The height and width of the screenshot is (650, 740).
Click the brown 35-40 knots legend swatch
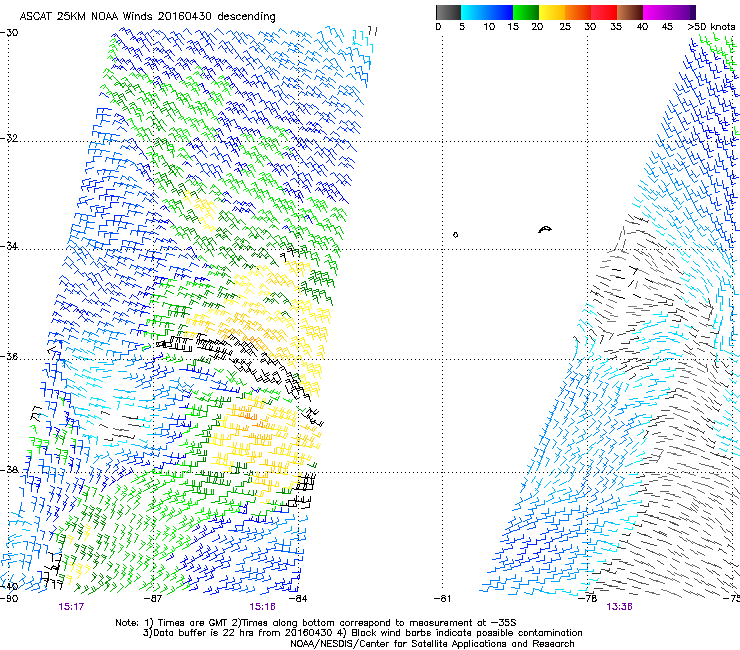pos(630,12)
